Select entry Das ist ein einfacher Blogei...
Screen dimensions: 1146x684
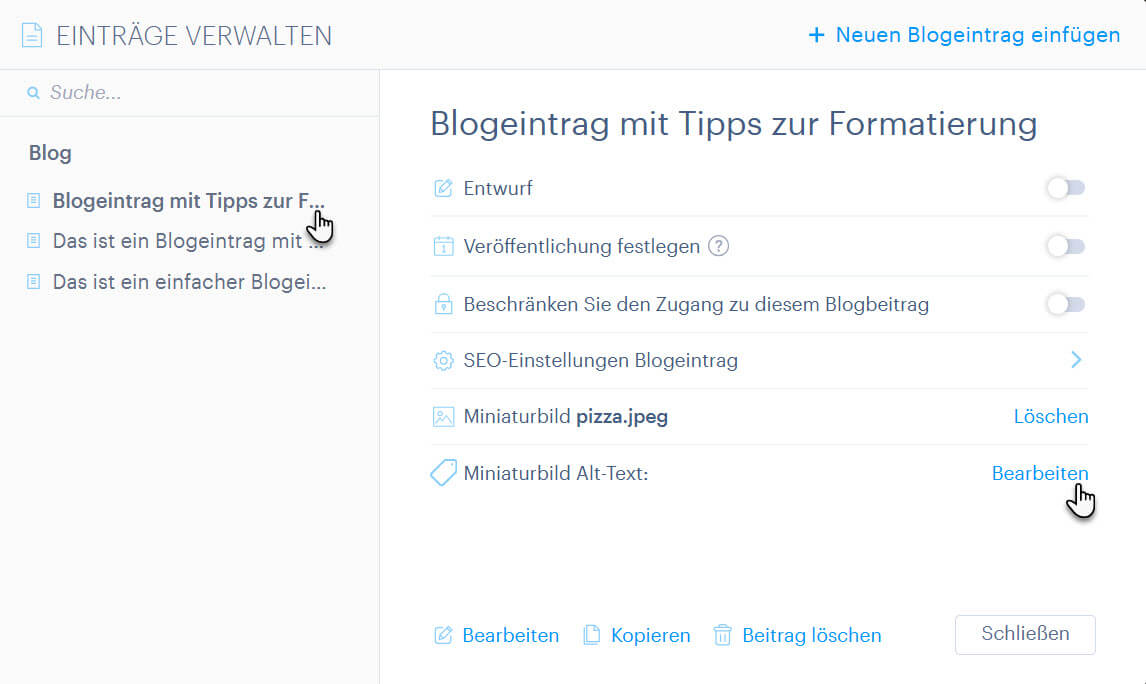[189, 282]
